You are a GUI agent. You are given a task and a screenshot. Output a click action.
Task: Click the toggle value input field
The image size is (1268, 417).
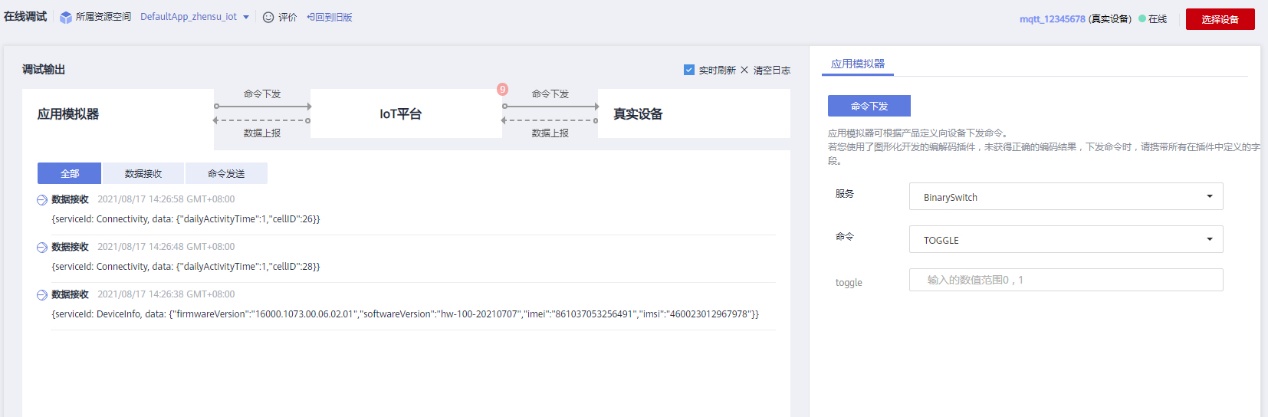pyautogui.click(x=1066, y=280)
